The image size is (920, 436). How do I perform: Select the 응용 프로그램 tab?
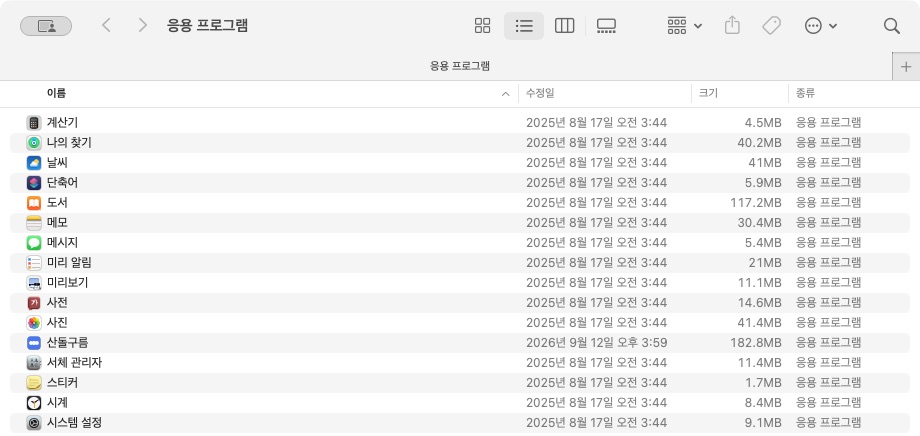point(460,66)
